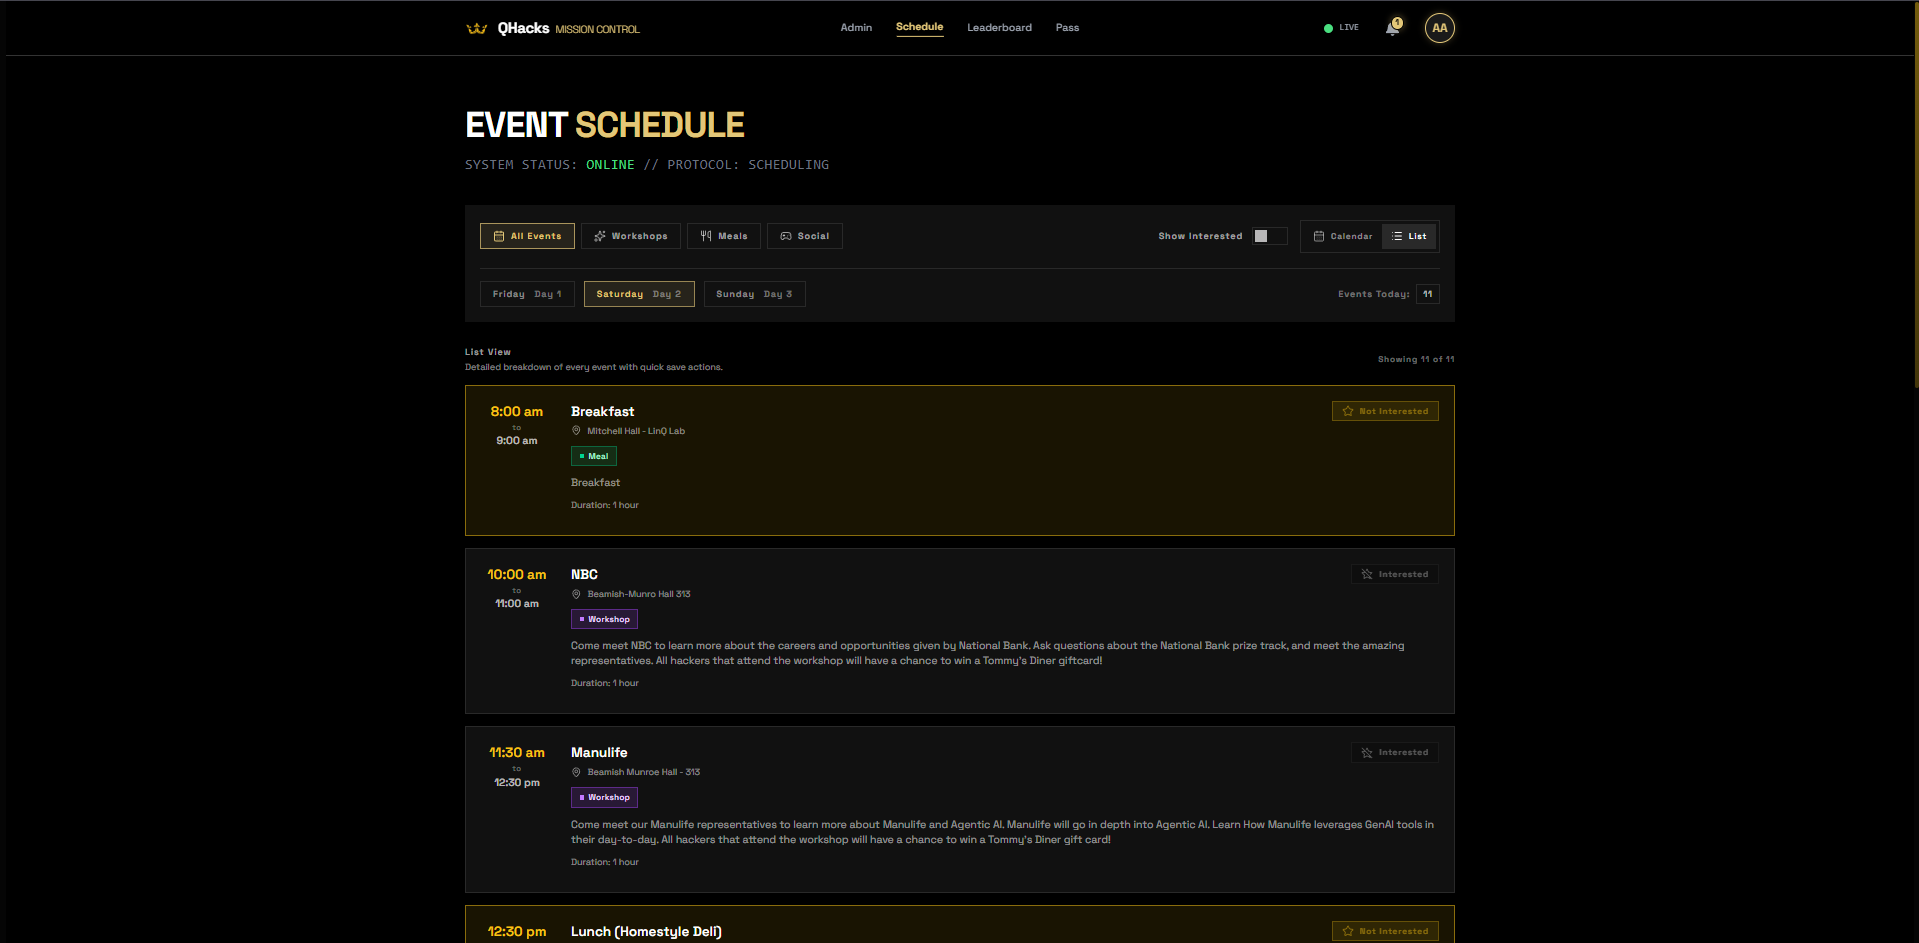
Task: Filter events by Meals
Action: click(x=723, y=236)
